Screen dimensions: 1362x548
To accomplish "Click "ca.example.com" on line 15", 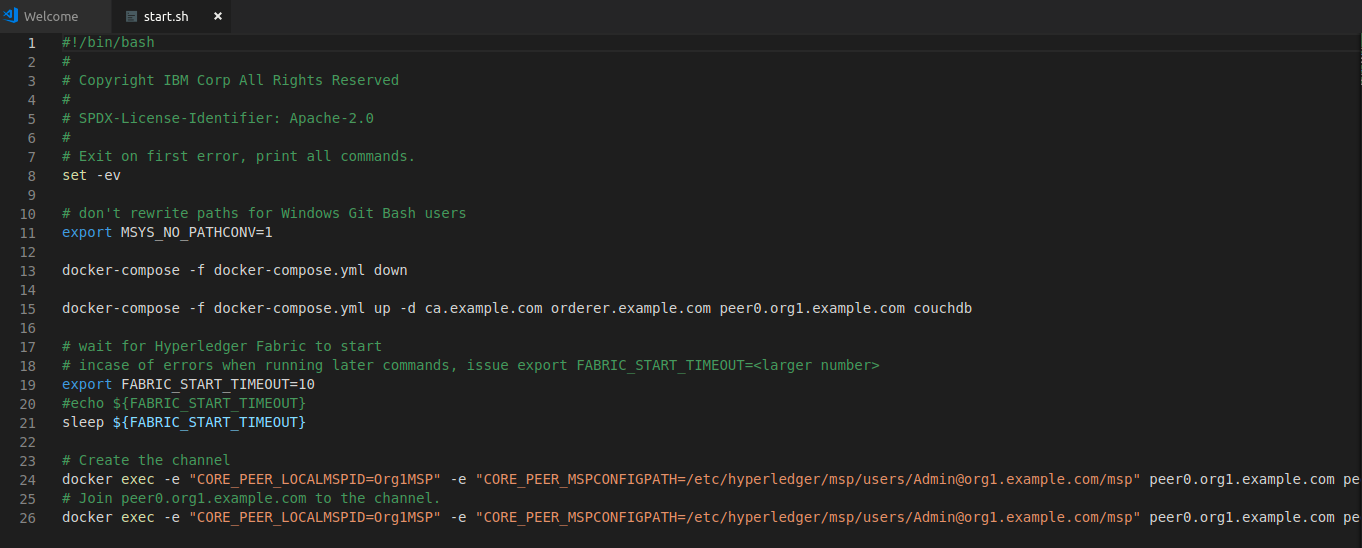I will click(x=484, y=308).
